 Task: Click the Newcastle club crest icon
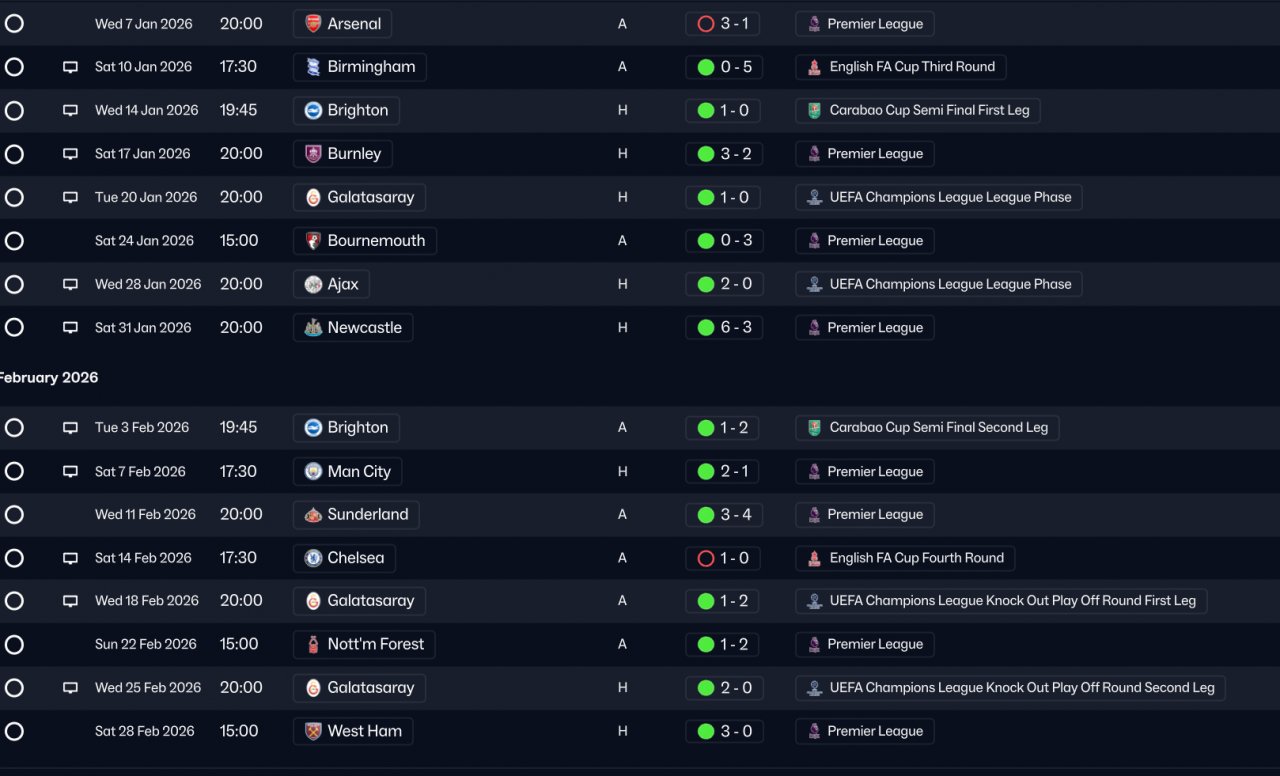(x=313, y=328)
